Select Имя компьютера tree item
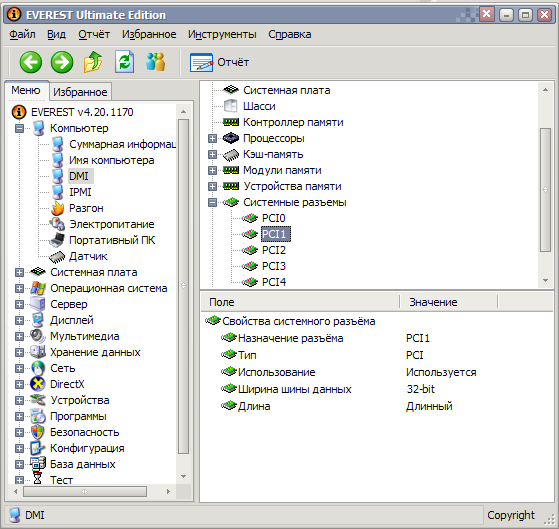Image resolution: width=559 pixels, height=529 pixels. [112, 160]
